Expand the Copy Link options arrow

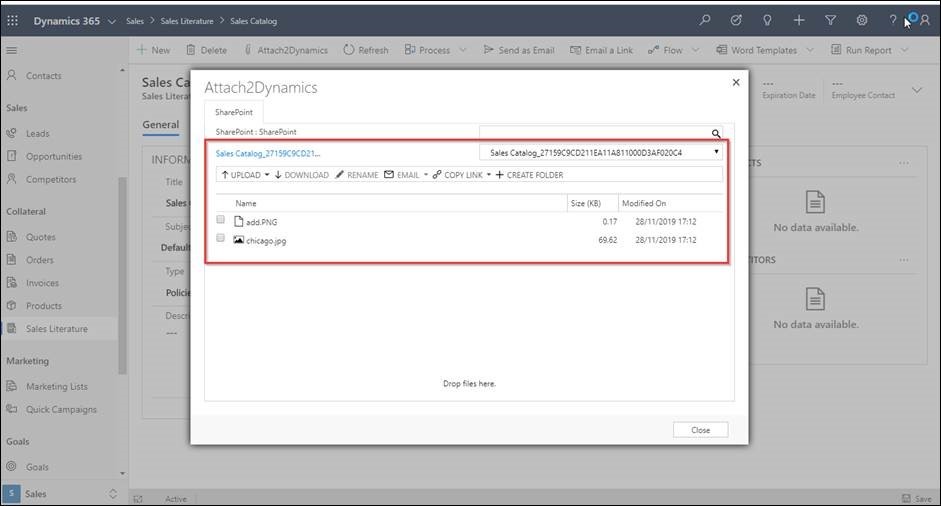click(x=489, y=175)
